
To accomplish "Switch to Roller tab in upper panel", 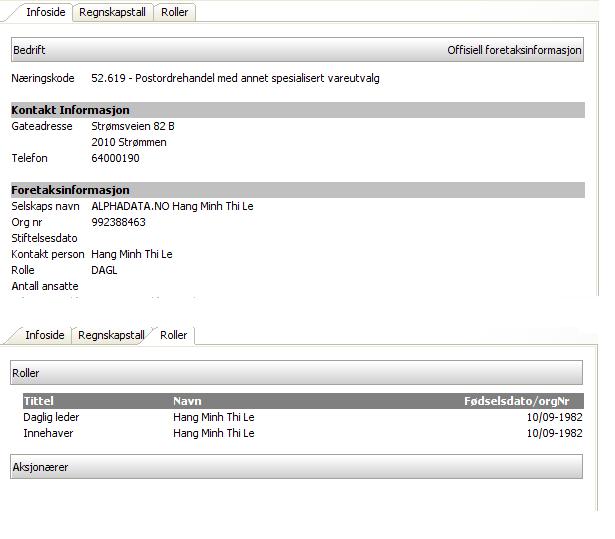I will click(x=175, y=12).
